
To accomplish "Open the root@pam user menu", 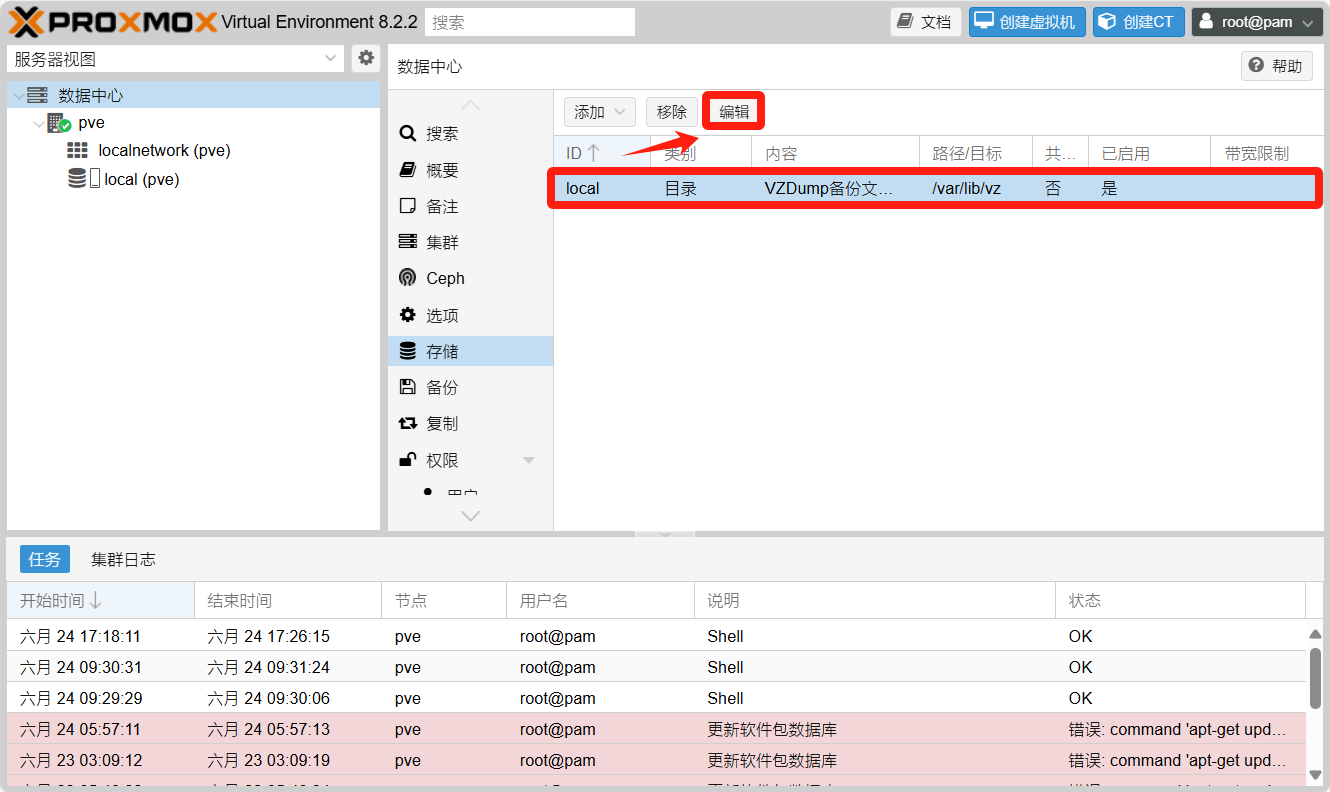I will 1257,22.
